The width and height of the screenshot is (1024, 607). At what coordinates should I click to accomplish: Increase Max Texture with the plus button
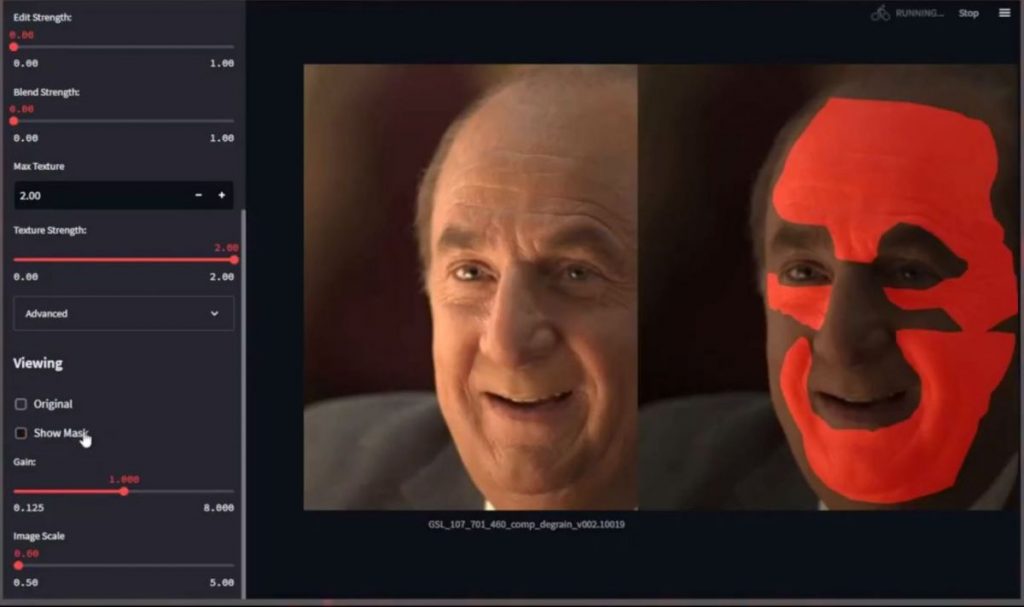222,195
